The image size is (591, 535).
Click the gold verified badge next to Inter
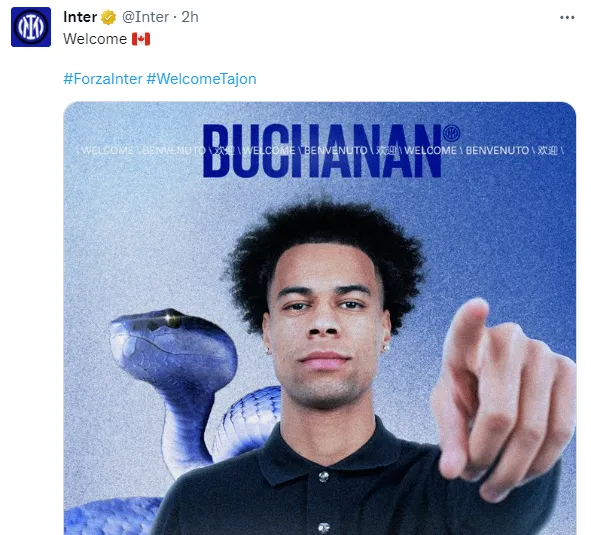point(109,17)
